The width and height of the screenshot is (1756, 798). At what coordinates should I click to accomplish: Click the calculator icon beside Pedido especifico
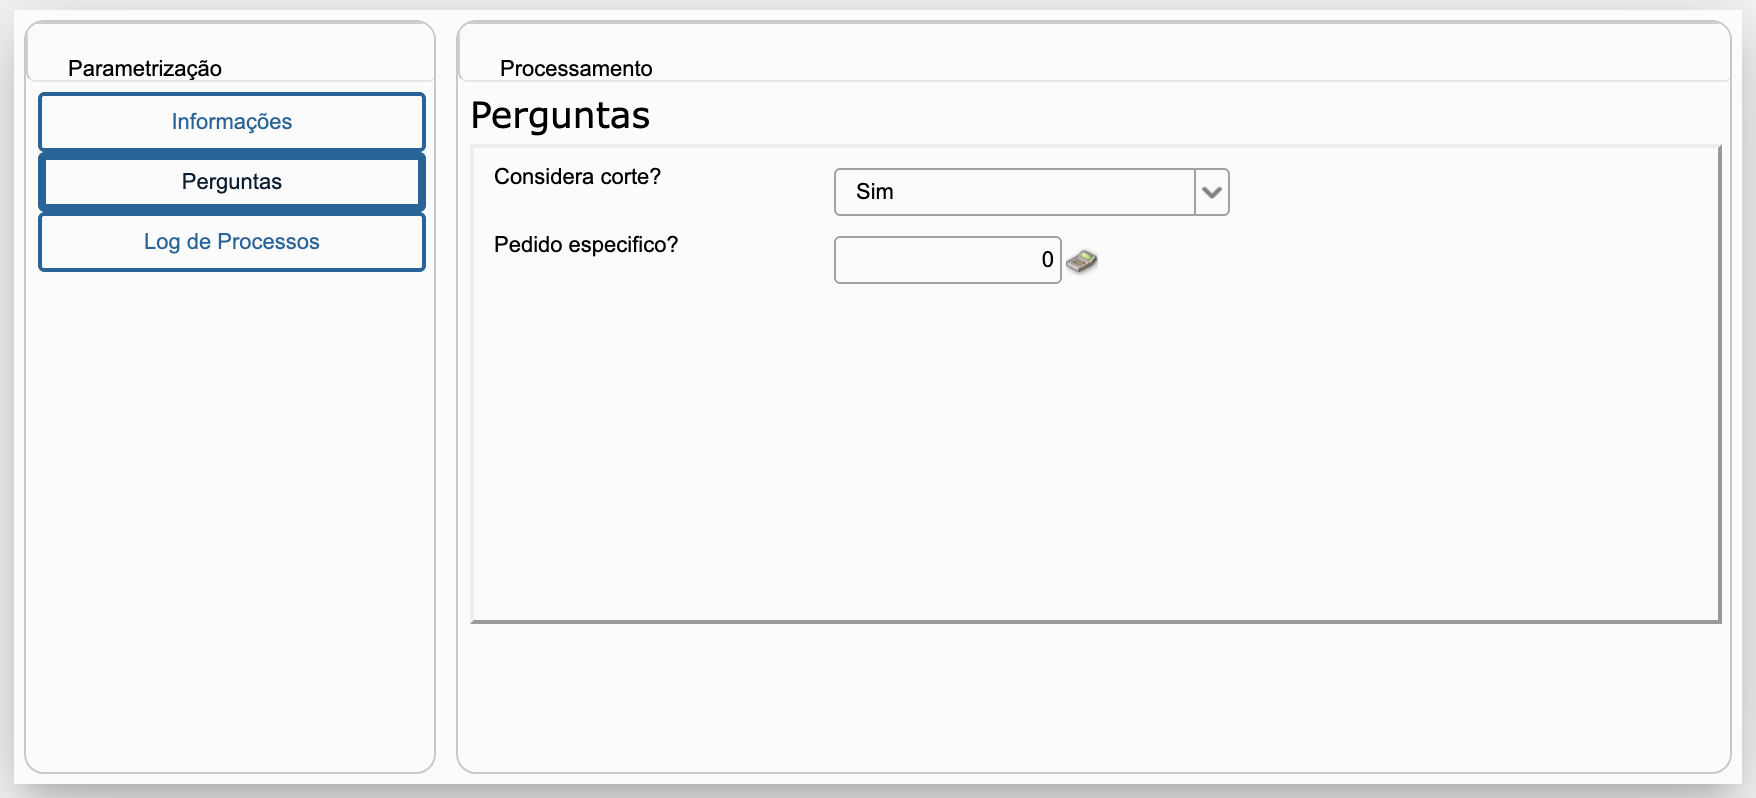[x=1081, y=261]
